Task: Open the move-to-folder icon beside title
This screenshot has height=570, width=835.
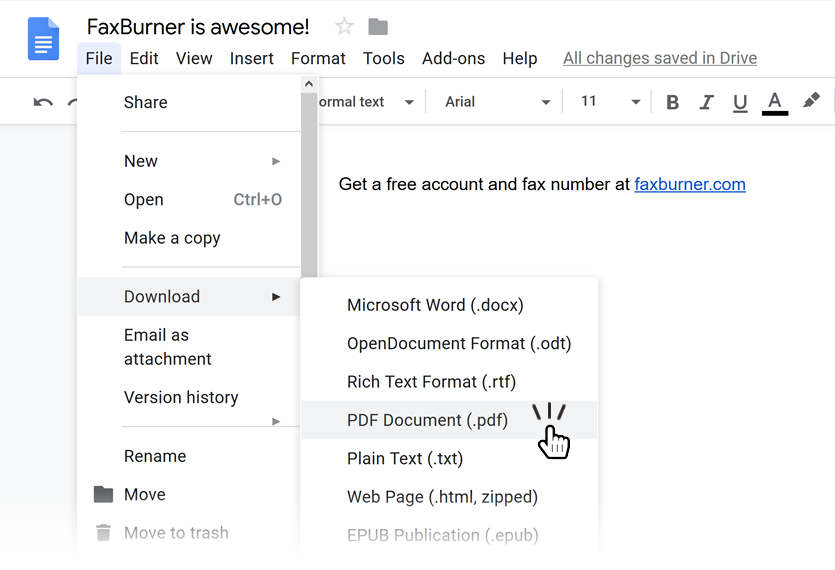Action: tap(378, 27)
